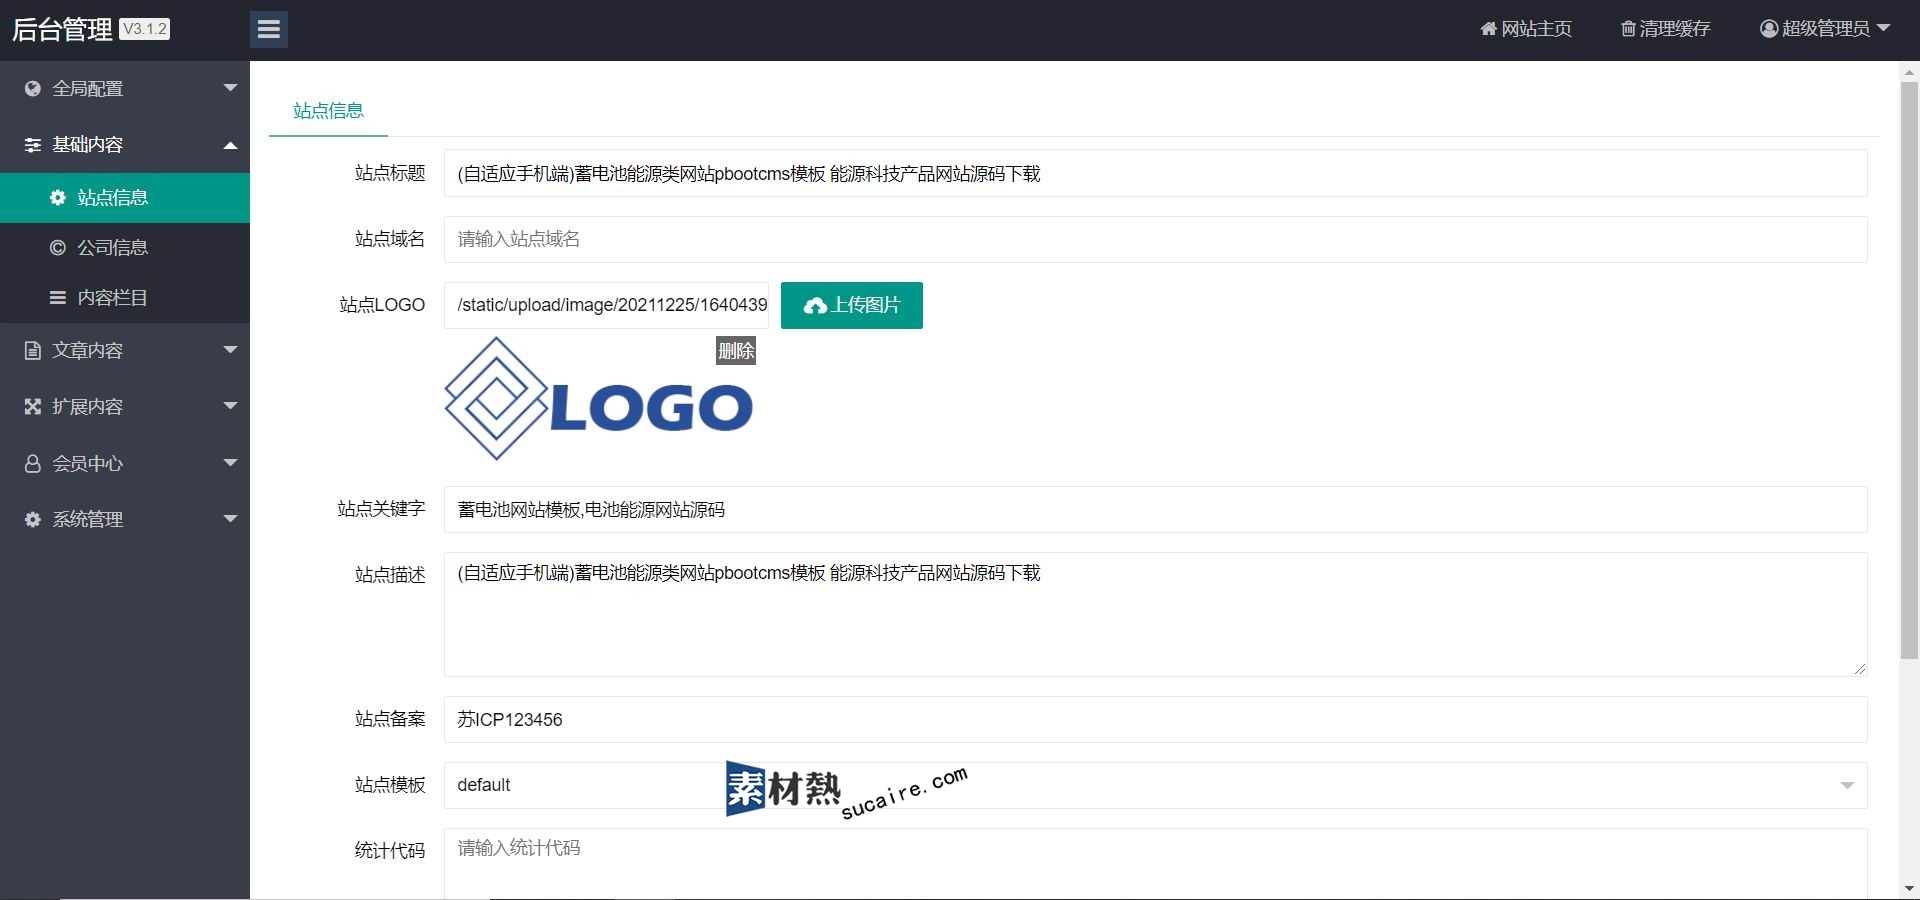
Task: Click the document icon beside 文章内容
Action: [x=33, y=350]
